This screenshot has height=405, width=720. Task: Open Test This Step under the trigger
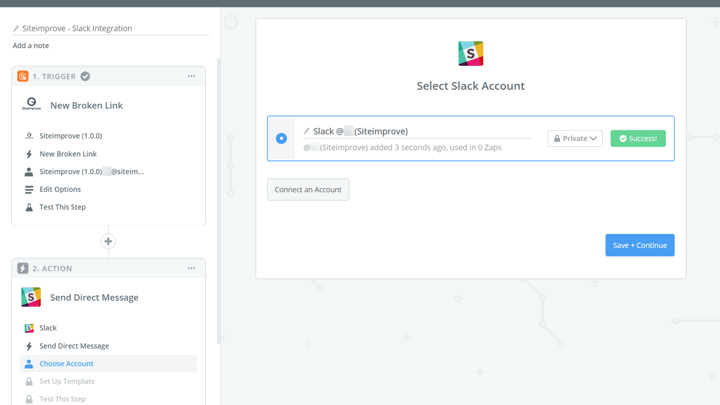pos(62,207)
